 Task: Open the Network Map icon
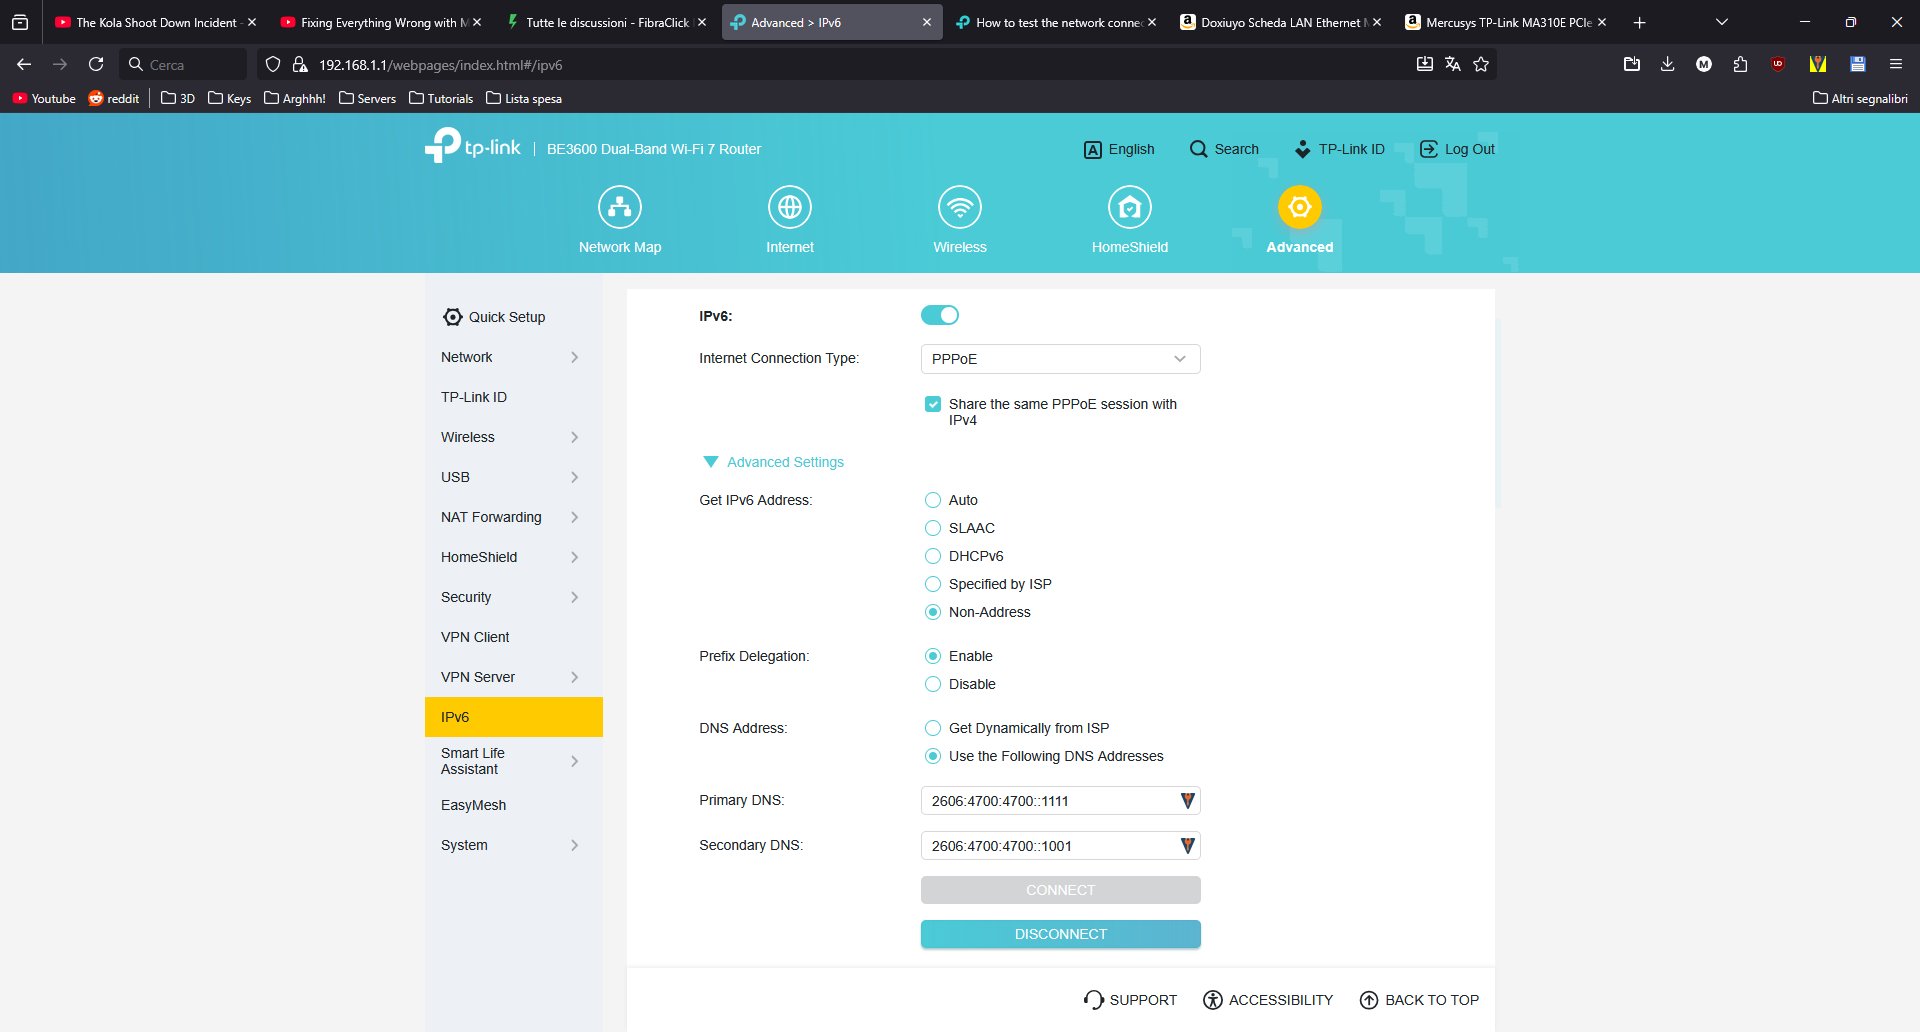tap(619, 208)
